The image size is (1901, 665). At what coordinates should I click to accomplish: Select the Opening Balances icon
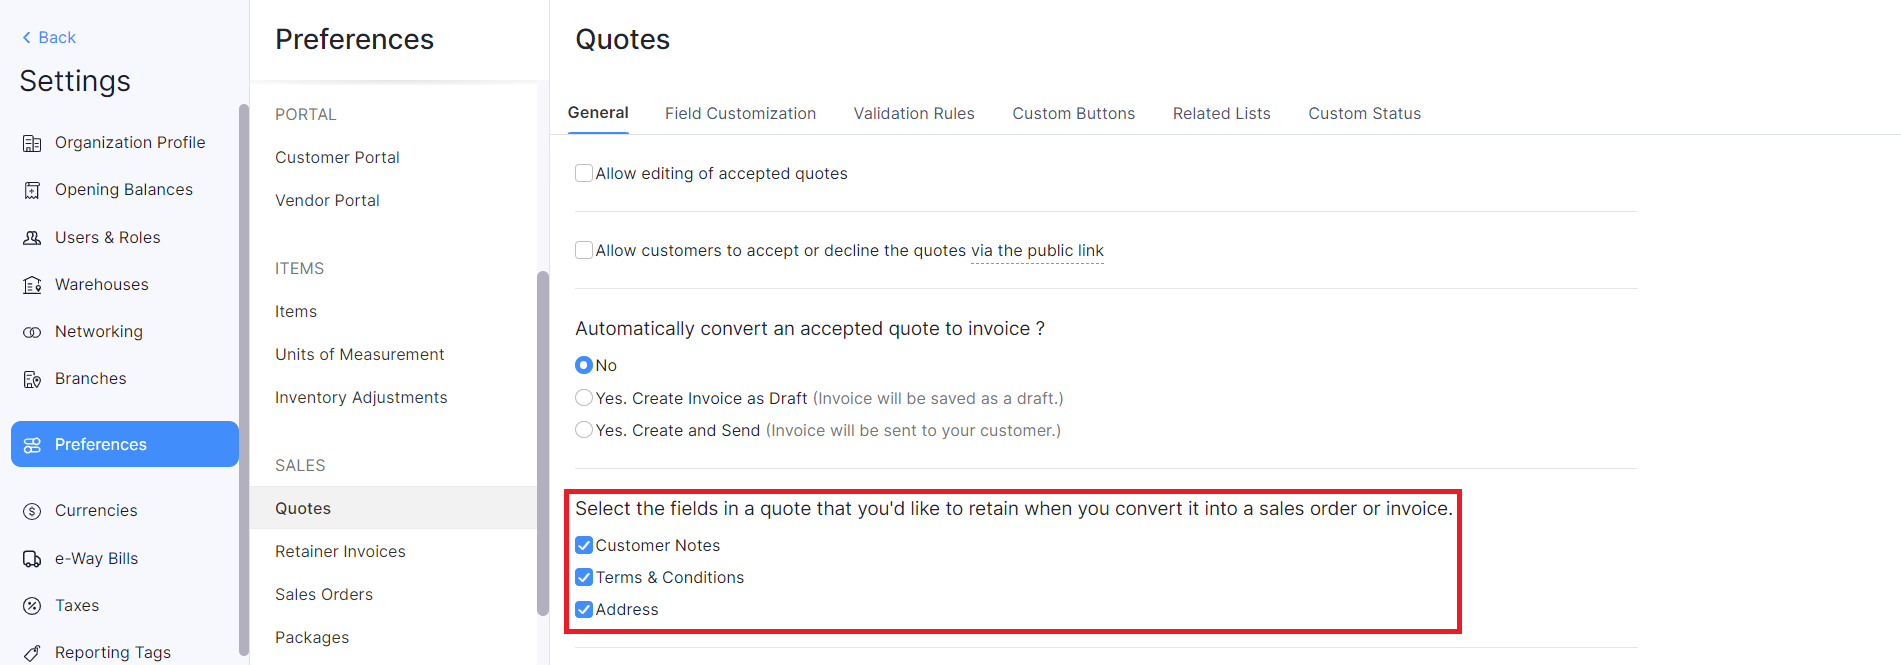point(33,189)
